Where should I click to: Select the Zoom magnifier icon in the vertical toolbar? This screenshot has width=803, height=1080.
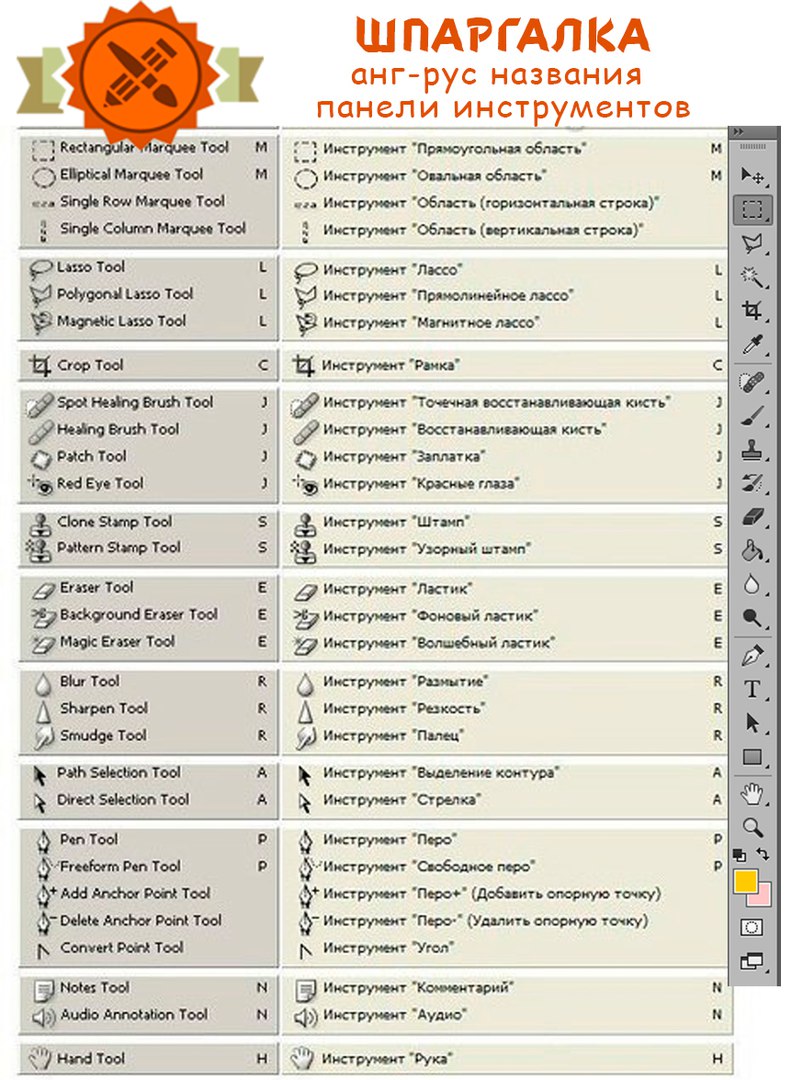click(x=753, y=827)
